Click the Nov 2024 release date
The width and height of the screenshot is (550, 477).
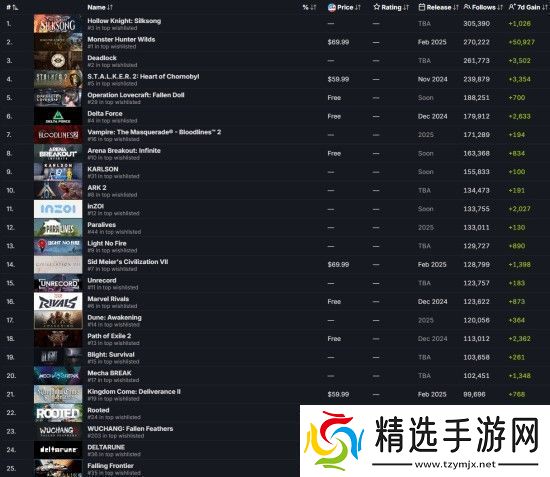(432, 79)
